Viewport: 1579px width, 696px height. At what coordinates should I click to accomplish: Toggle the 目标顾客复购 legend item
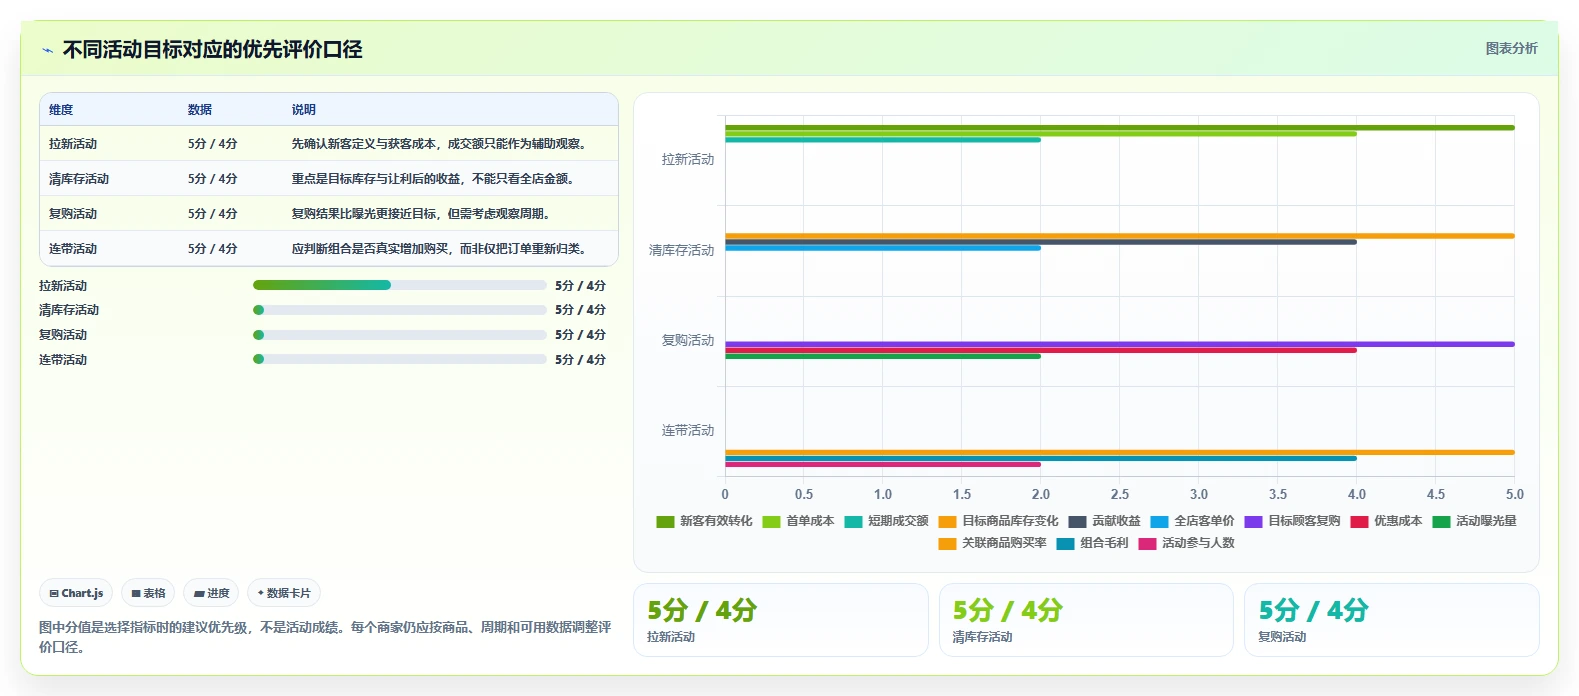pos(1292,521)
